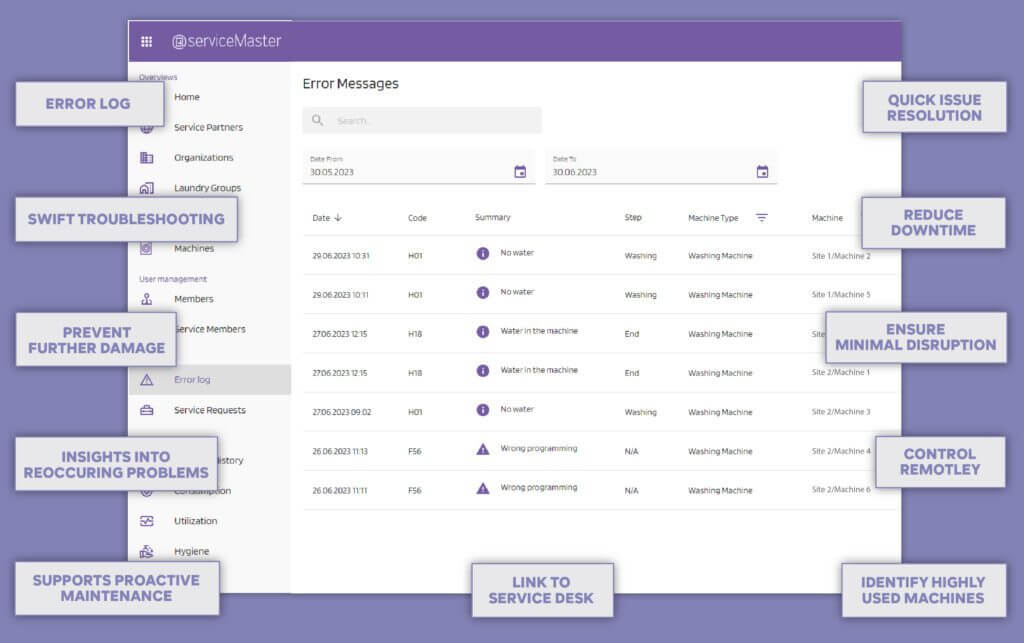1024x643 pixels.
Task: Focus the Search input field
Action: [x=422, y=120]
